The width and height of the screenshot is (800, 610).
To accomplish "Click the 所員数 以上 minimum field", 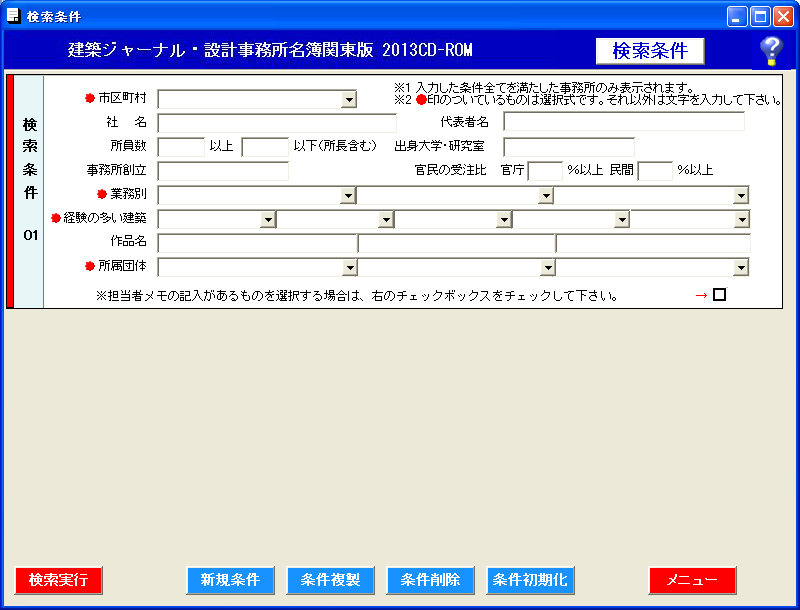I will 181,147.
